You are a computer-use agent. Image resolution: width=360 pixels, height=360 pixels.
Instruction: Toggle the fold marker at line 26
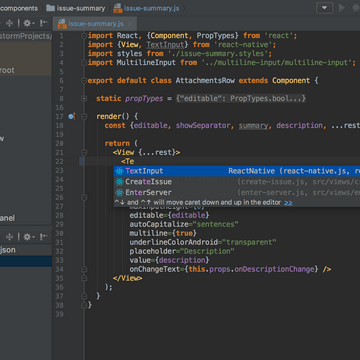point(84,198)
